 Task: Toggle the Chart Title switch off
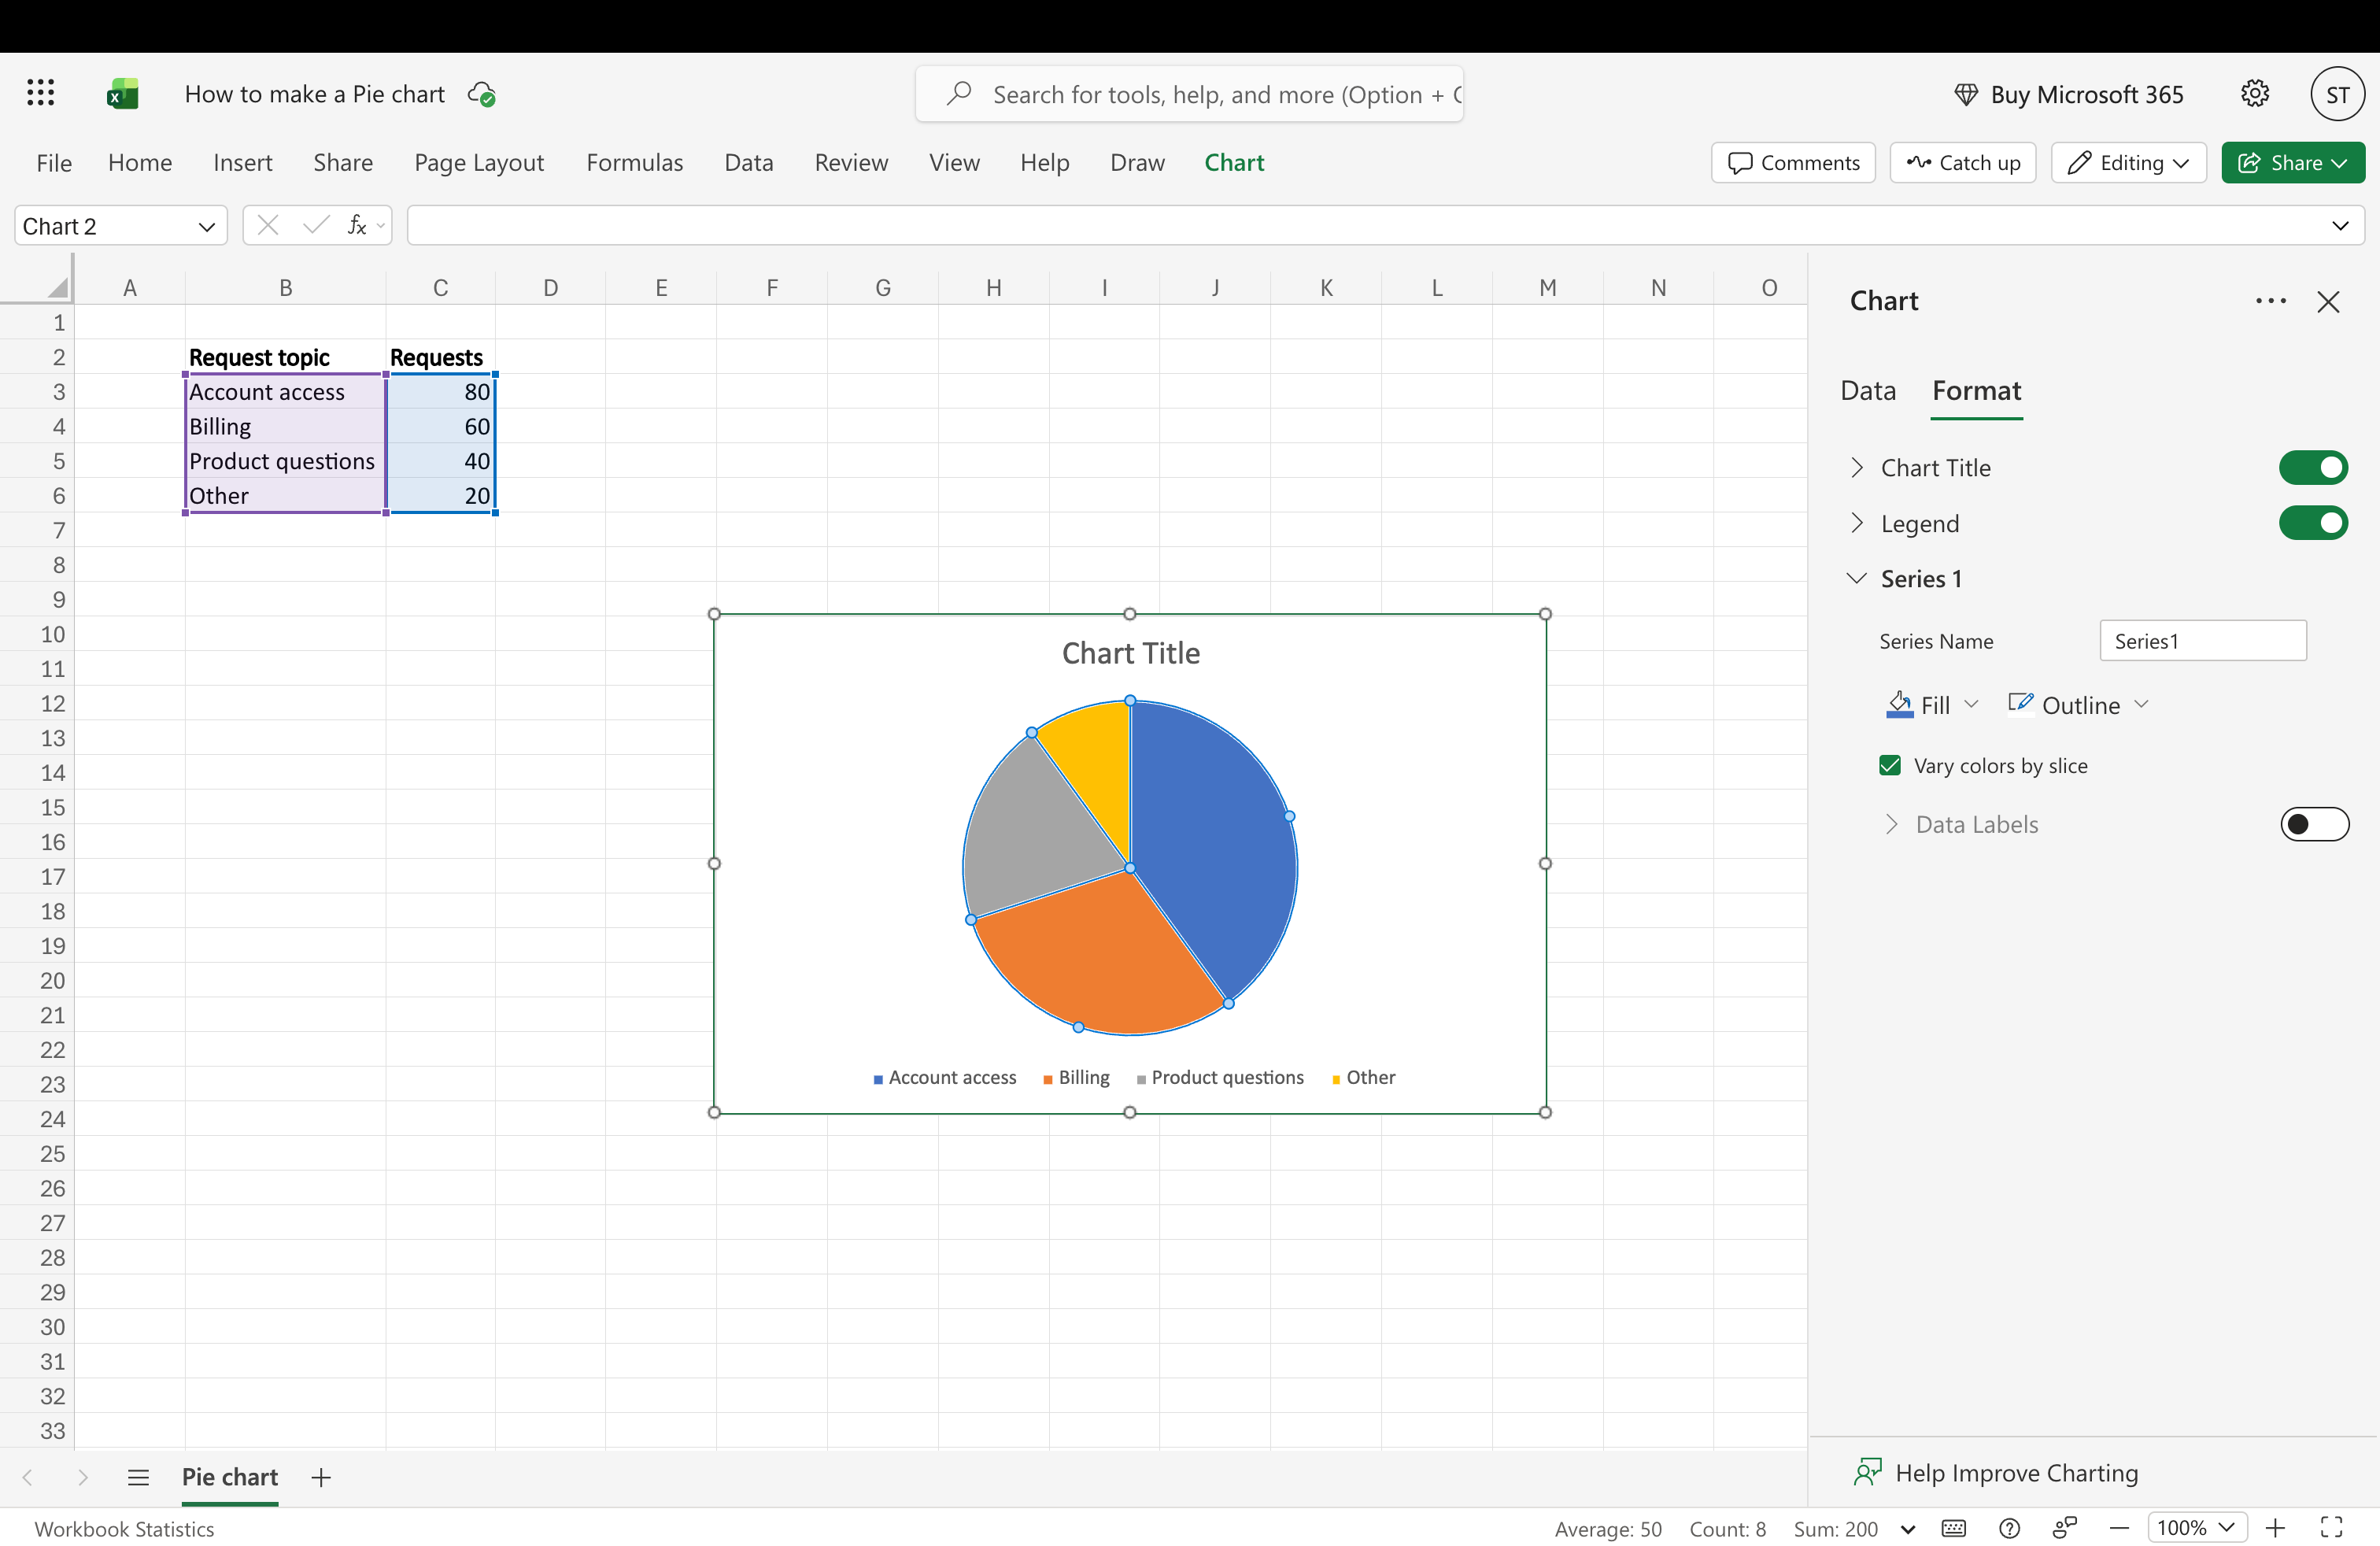coord(2313,467)
